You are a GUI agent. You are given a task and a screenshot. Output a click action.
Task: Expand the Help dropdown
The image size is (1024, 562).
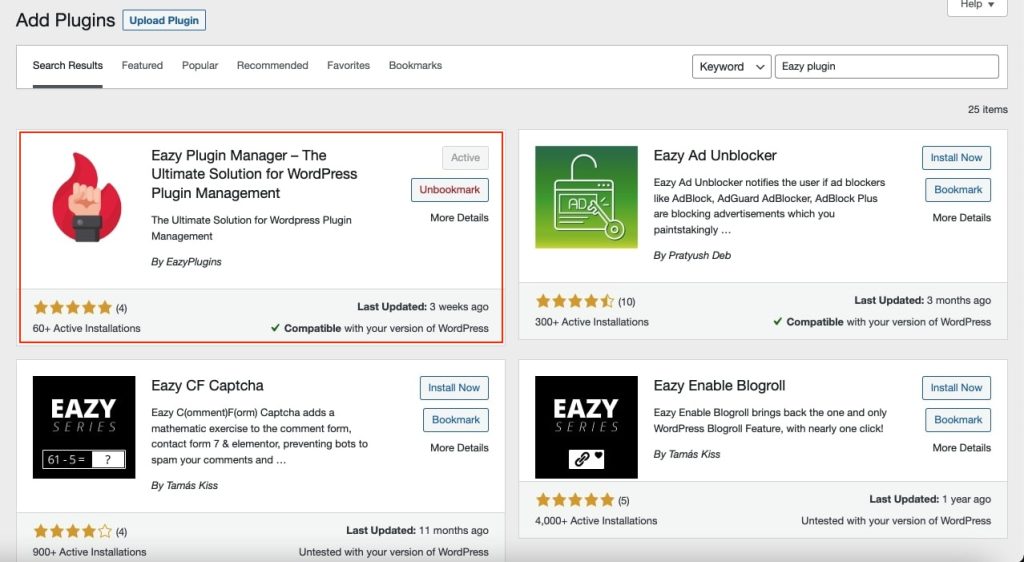977,5
